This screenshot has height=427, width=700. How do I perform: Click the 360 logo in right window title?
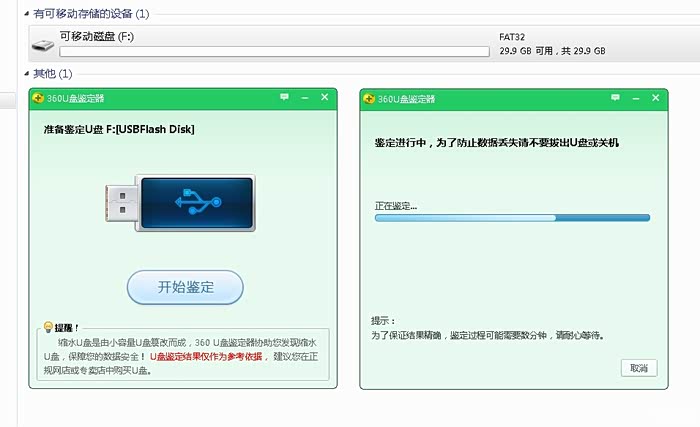tap(369, 98)
